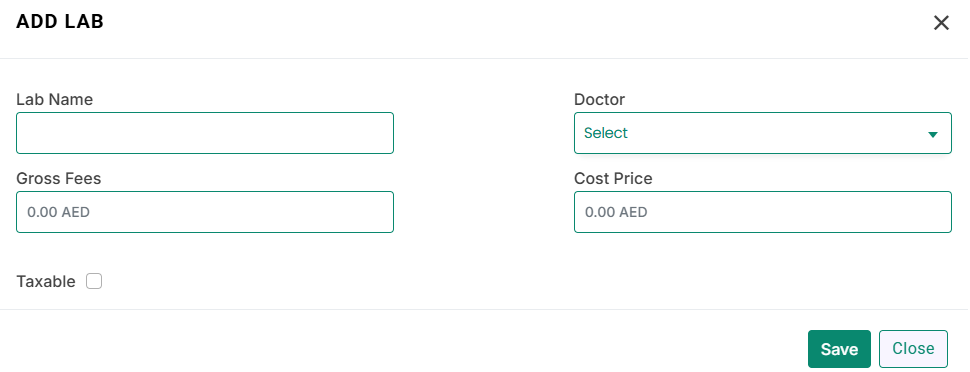The image size is (970, 372).
Task: Click the Taxable label text
Action: click(46, 282)
